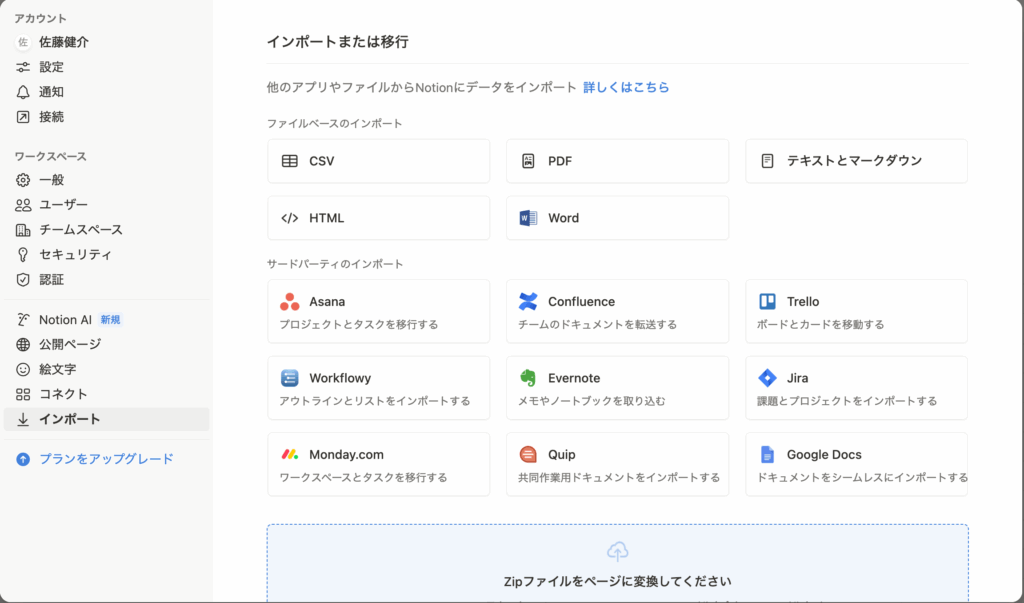Click the Google Docs icon
Viewport: 1024px width, 603px height.
767,454
